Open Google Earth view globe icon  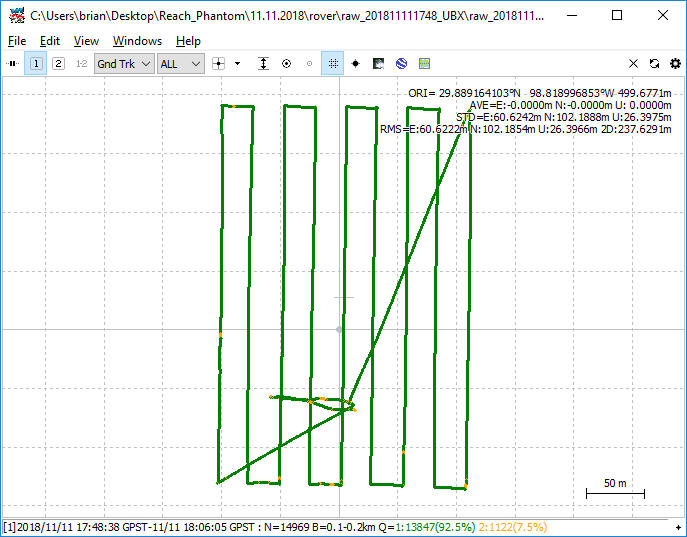point(401,64)
